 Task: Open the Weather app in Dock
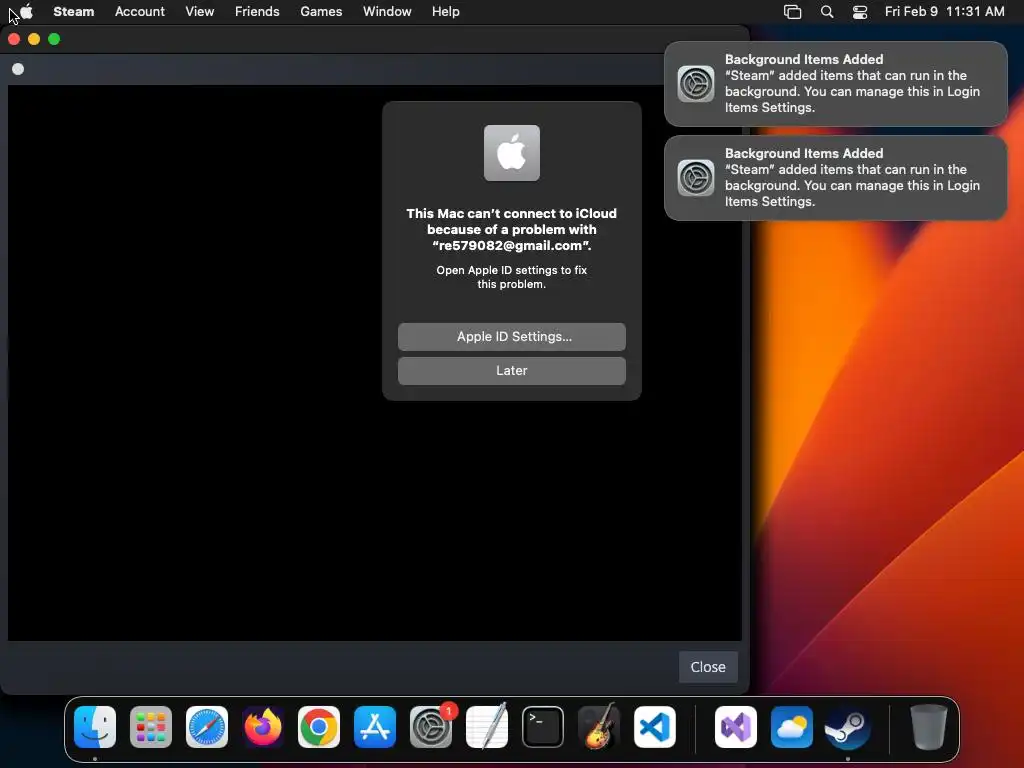pyautogui.click(x=792, y=727)
